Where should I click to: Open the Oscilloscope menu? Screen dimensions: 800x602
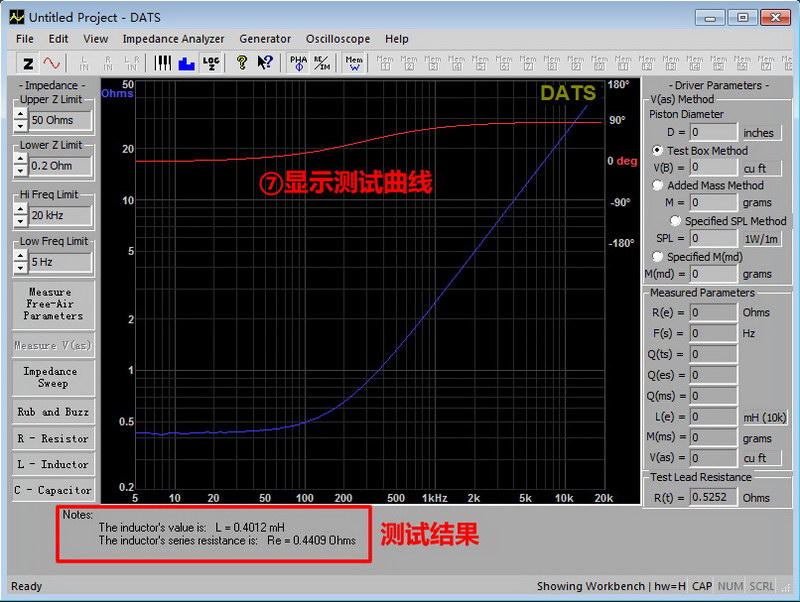(x=337, y=39)
